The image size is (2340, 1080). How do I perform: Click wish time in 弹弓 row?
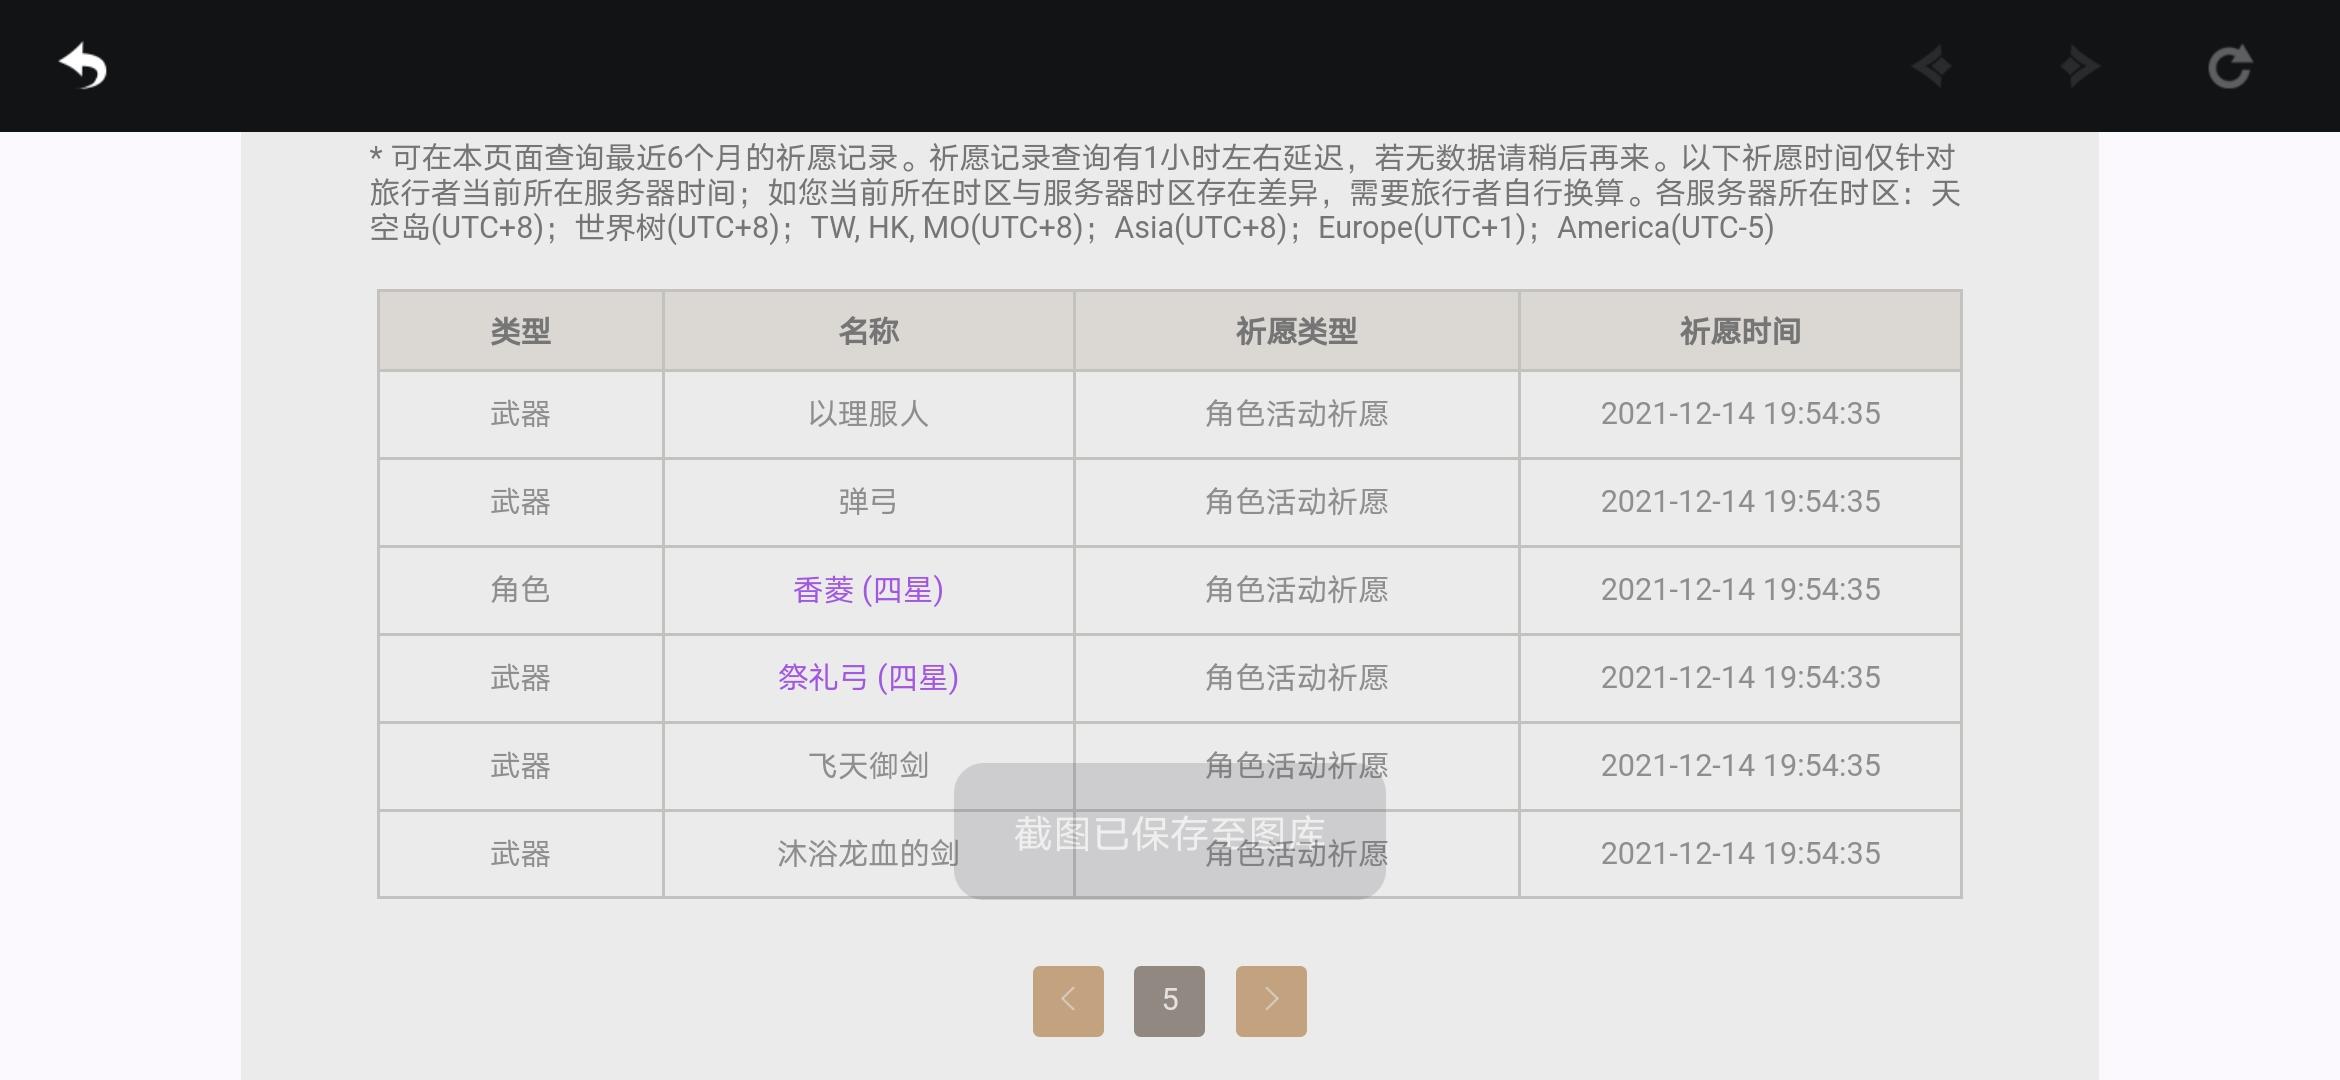pyautogui.click(x=1740, y=502)
